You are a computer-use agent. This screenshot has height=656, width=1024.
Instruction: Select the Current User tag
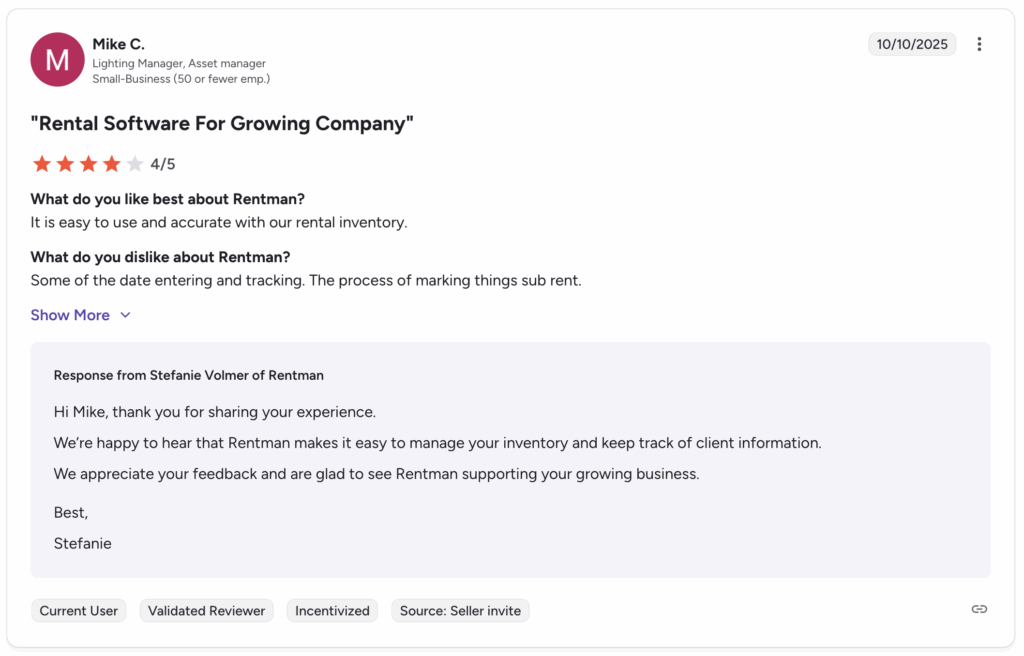(x=79, y=610)
